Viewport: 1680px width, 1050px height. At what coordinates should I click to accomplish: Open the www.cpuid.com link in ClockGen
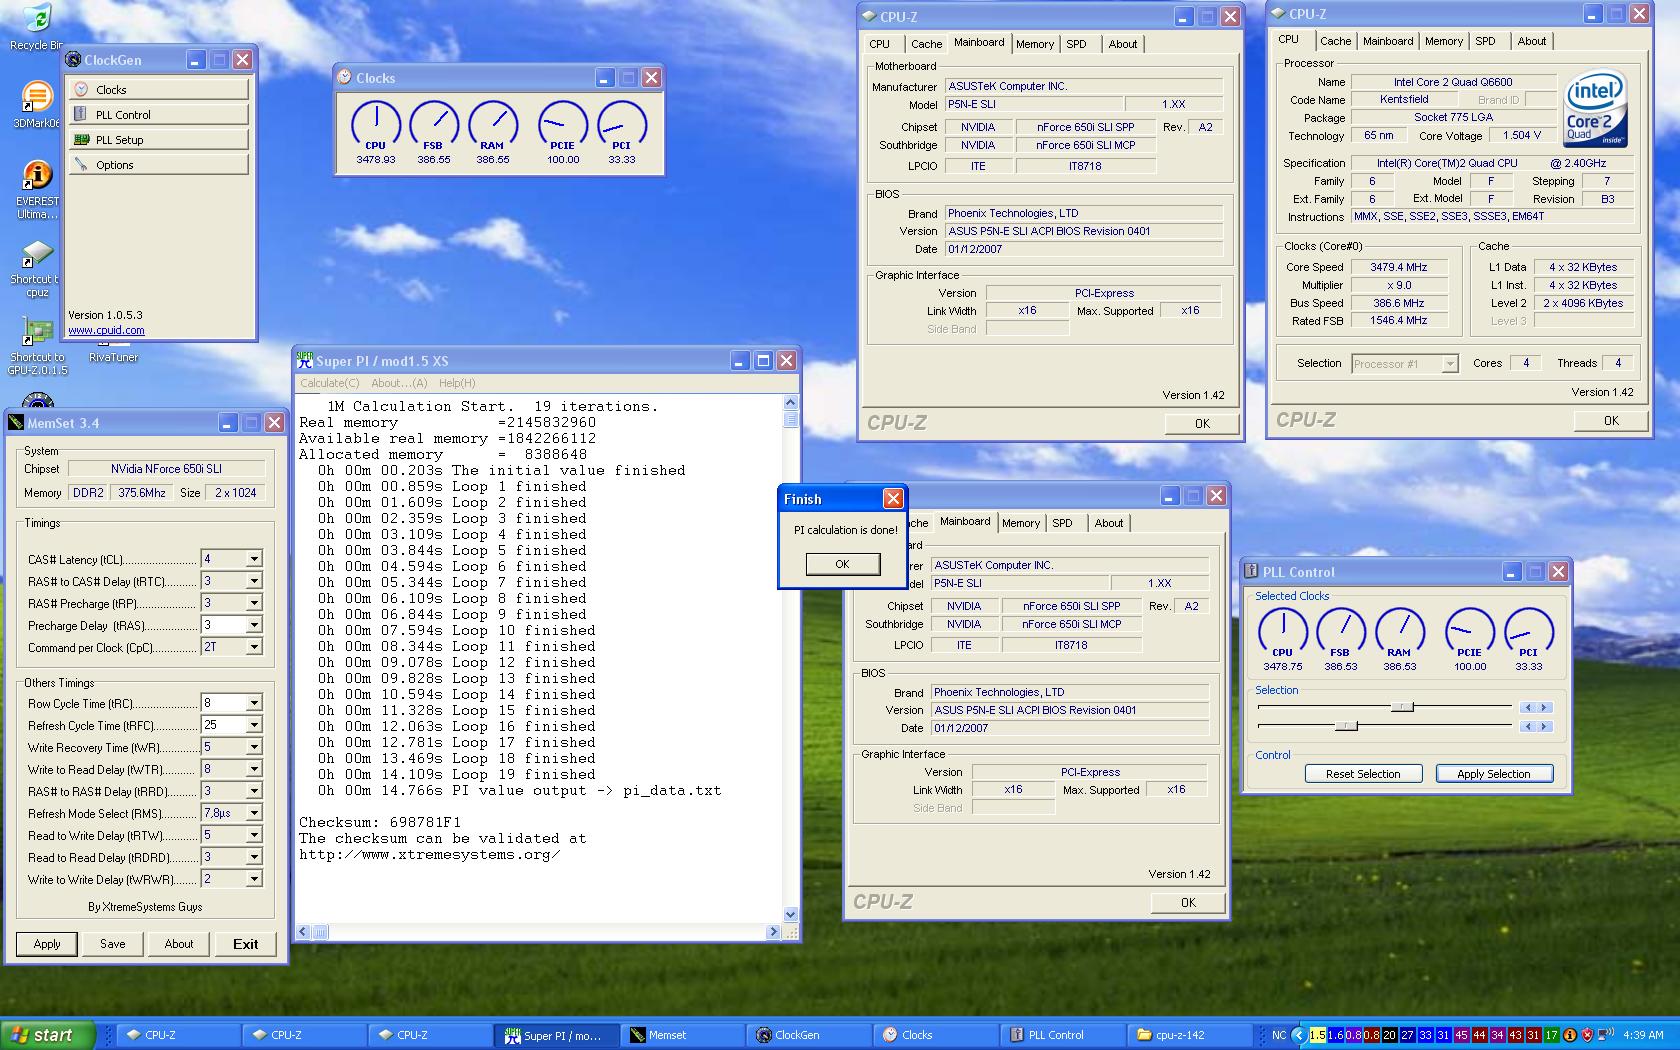(106, 330)
